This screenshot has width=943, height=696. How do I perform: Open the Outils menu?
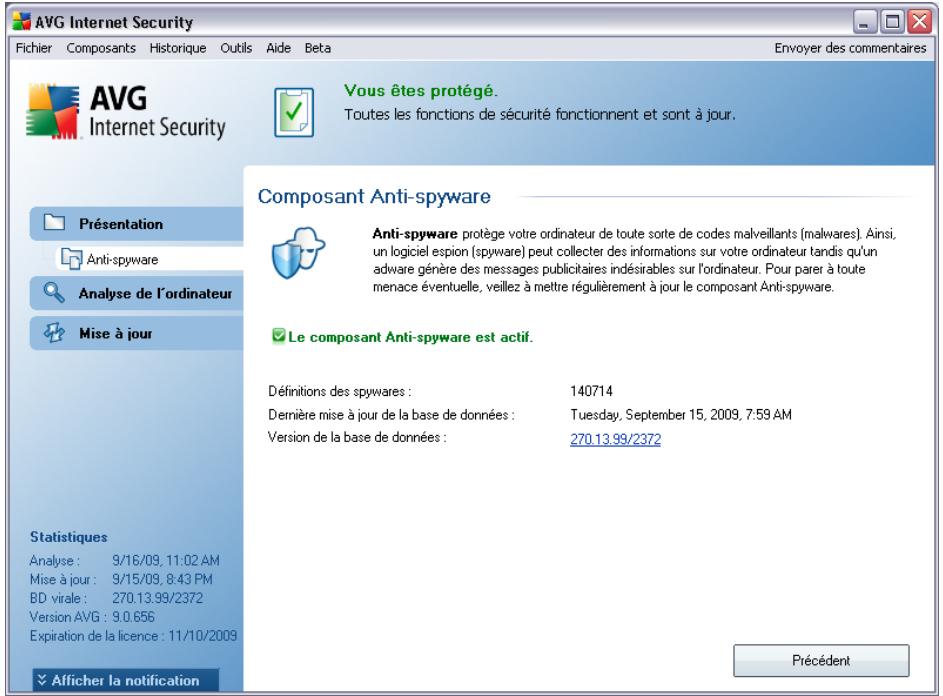pos(236,48)
